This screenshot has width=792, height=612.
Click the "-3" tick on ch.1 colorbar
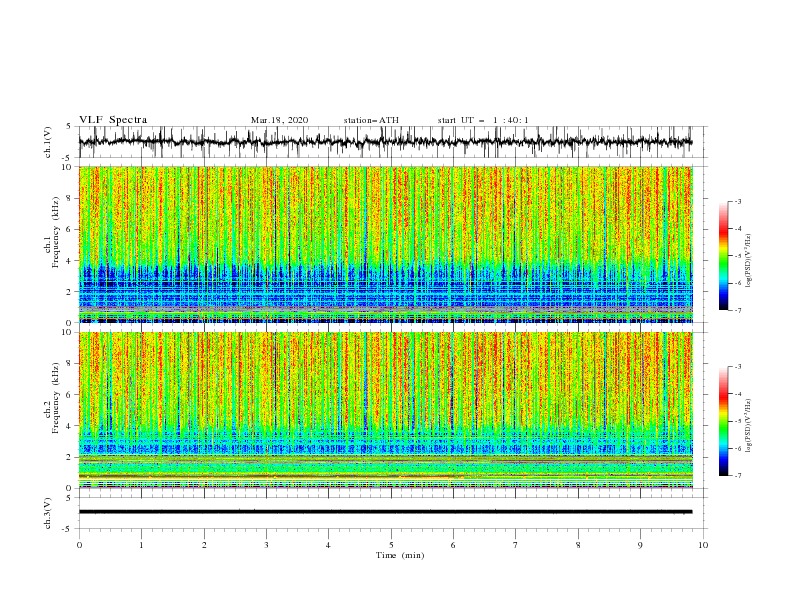(738, 201)
